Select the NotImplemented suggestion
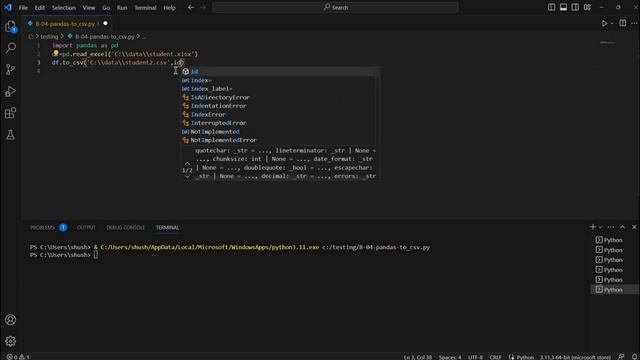Image resolution: width=640 pixels, height=360 pixels. coord(280,131)
